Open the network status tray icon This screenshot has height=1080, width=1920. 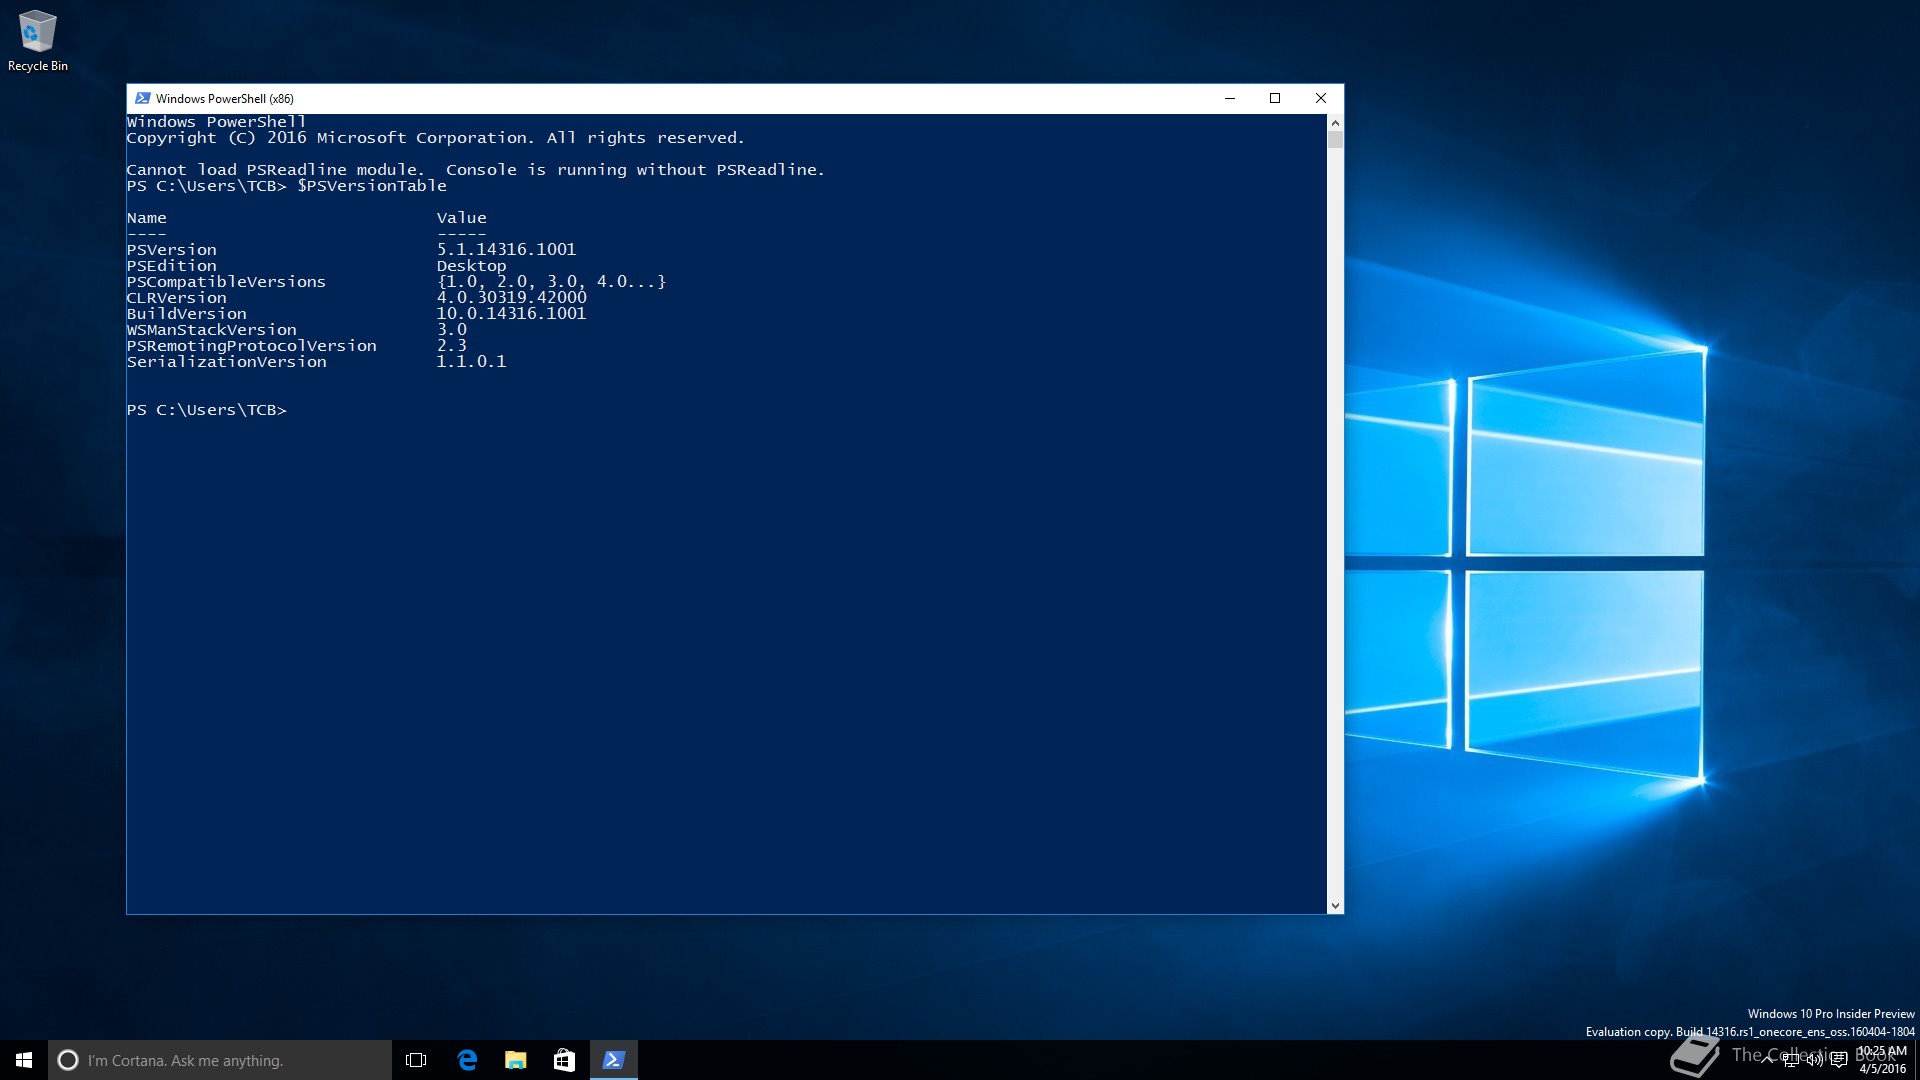click(x=1790, y=1060)
